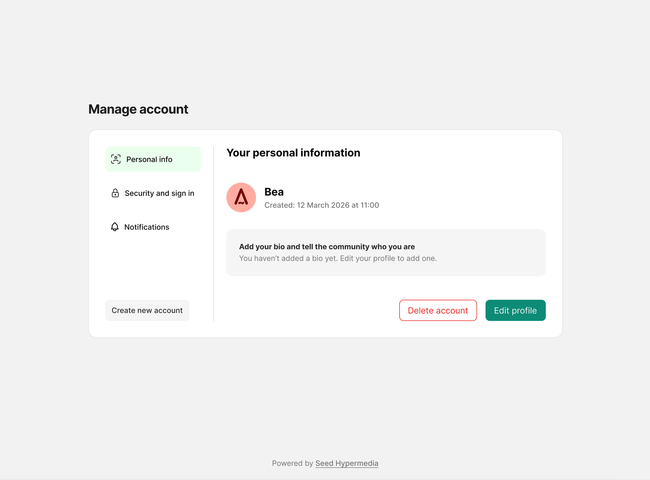Viewport: 650px width, 480px height.
Task: Click the red Delete account button
Action: pos(438,310)
